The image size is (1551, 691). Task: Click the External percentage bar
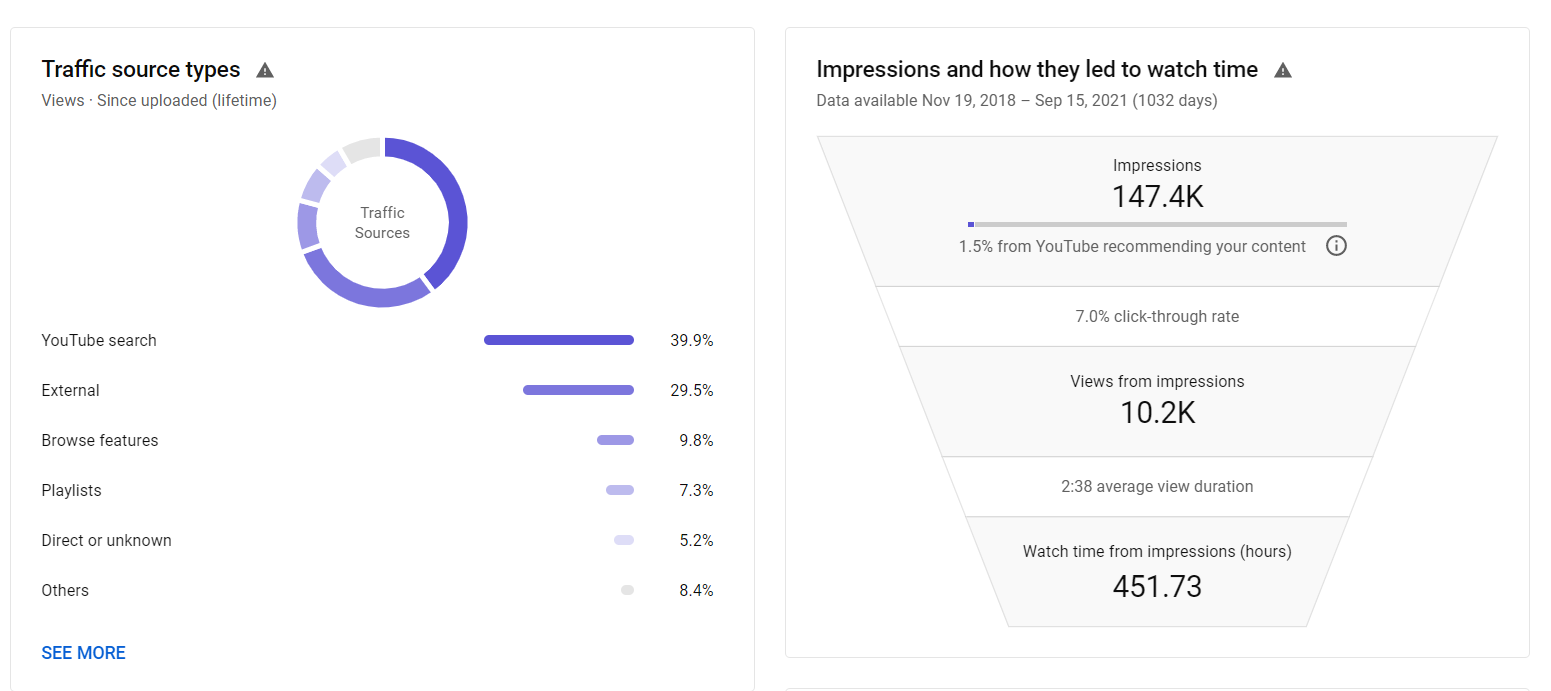click(578, 390)
